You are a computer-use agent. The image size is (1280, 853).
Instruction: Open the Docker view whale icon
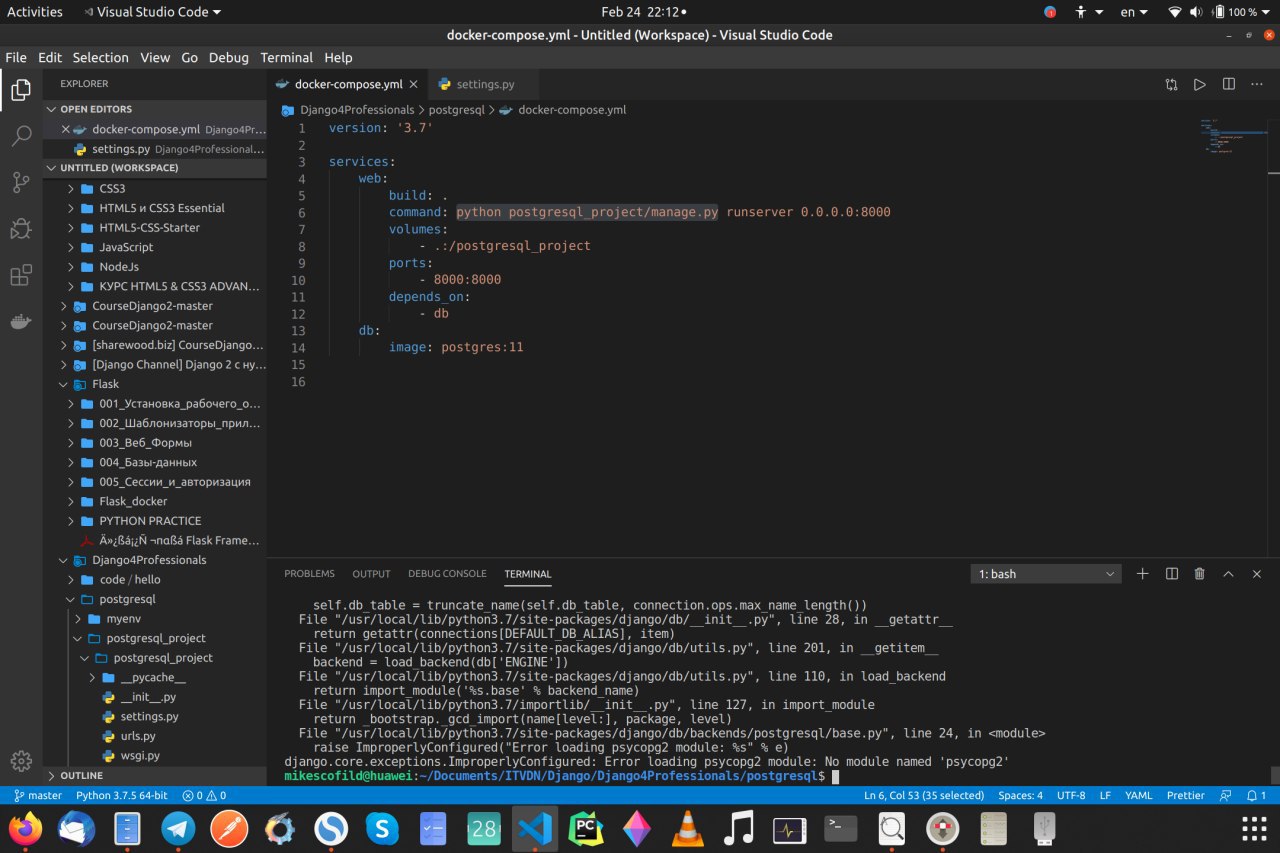click(21, 322)
